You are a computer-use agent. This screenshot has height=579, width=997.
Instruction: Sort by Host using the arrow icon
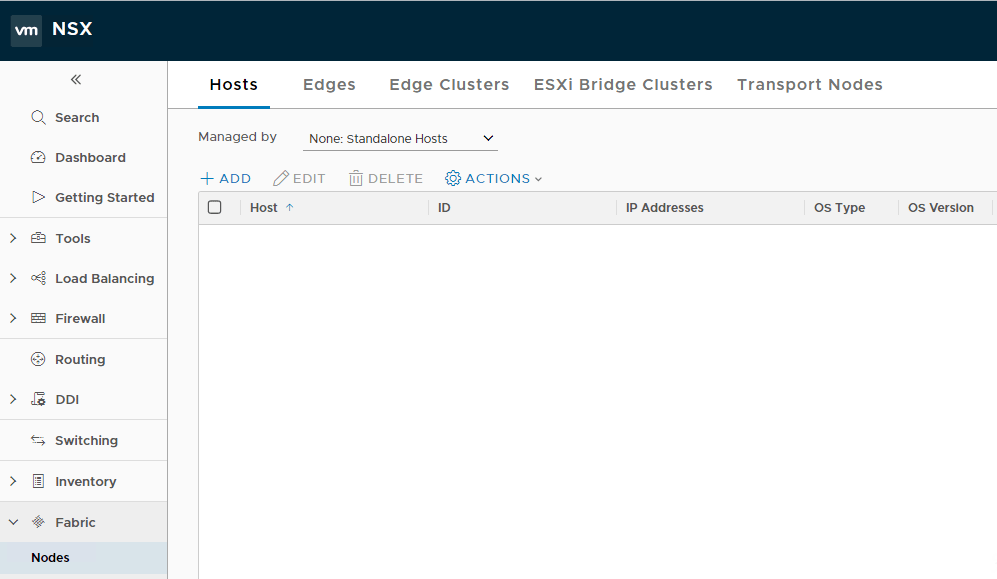point(289,207)
